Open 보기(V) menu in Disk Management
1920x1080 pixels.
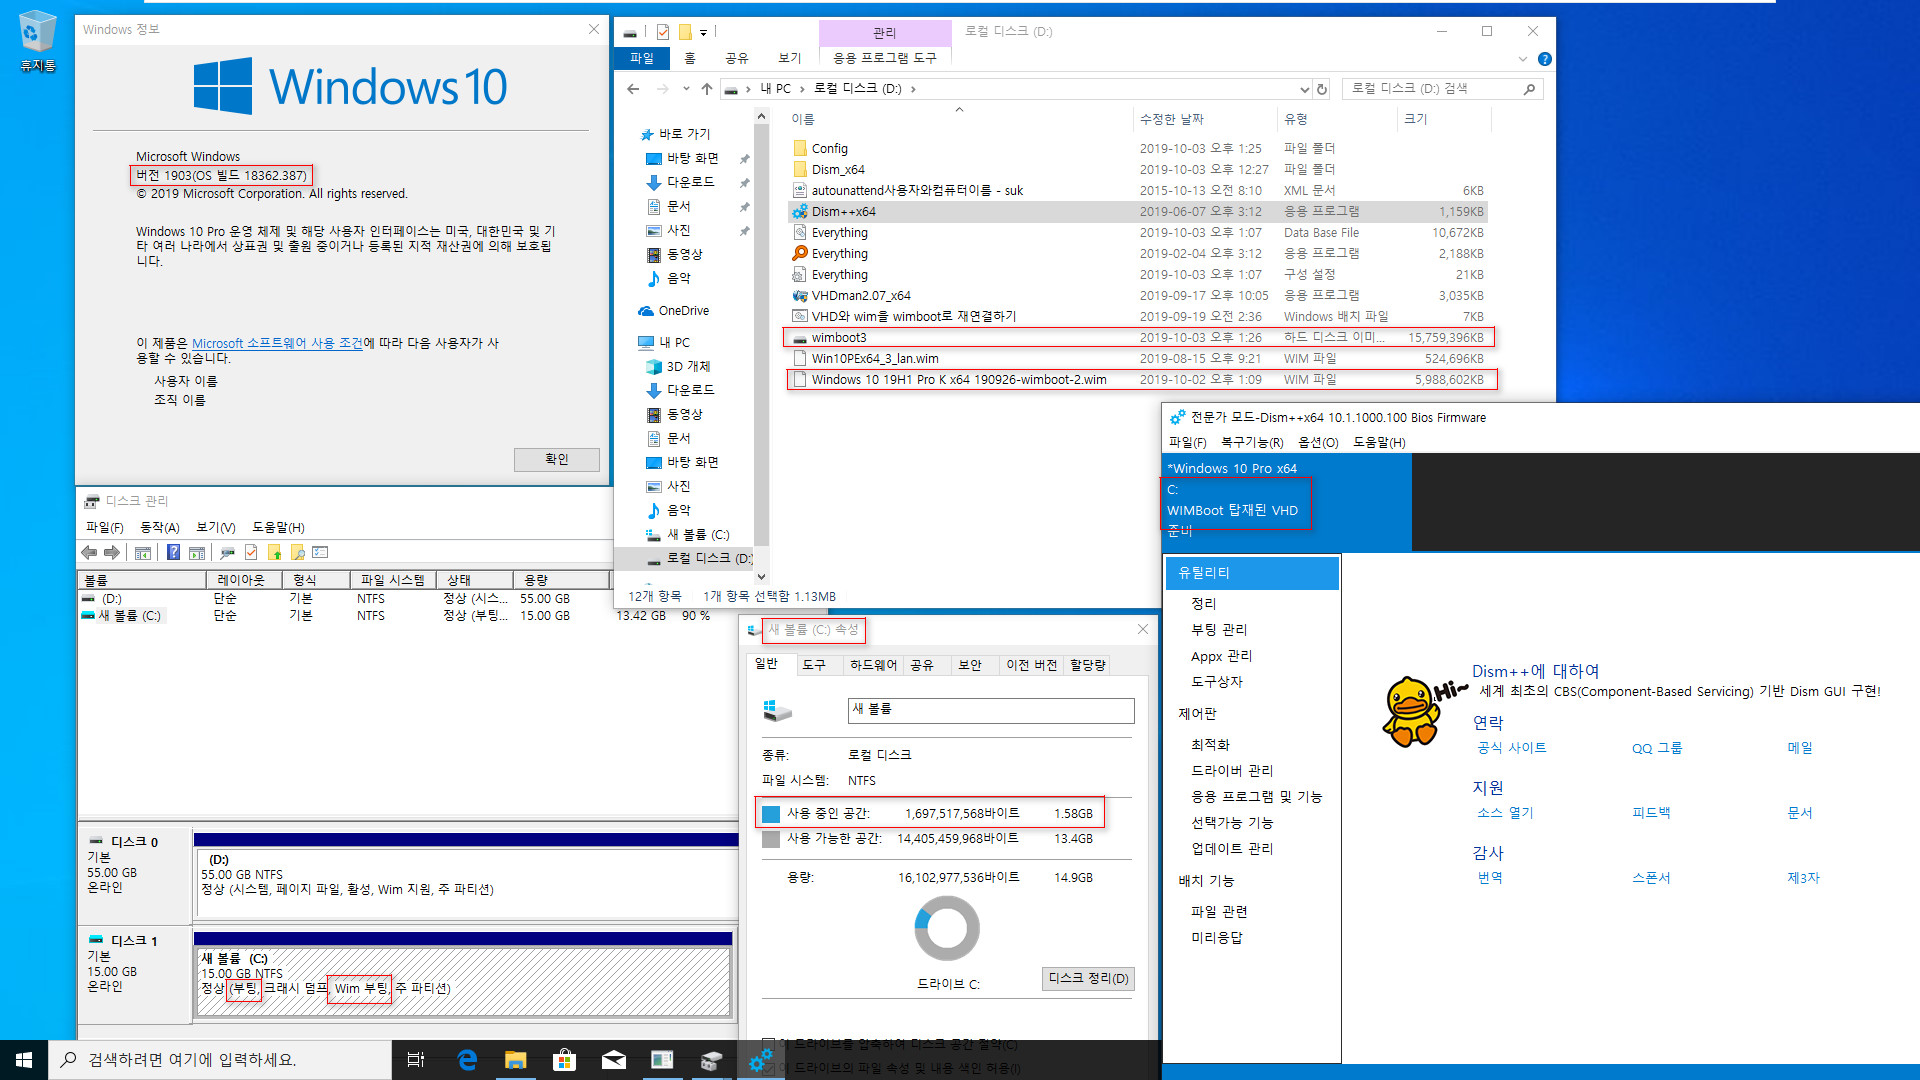pyautogui.click(x=216, y=527)
